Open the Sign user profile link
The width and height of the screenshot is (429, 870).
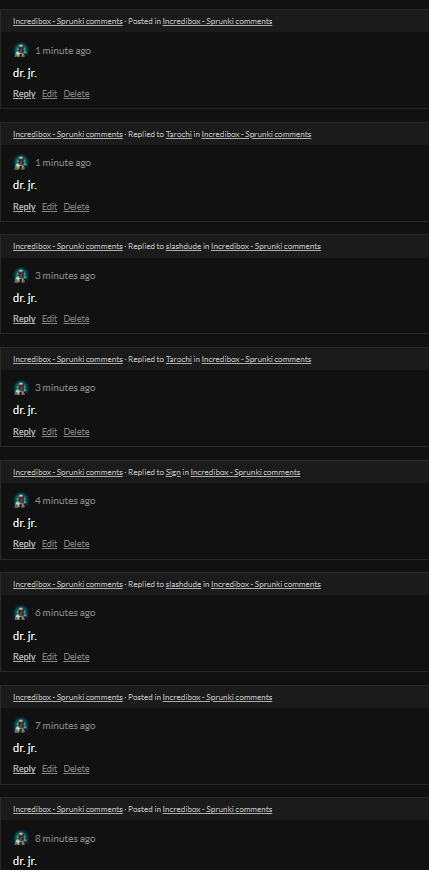click(173, 472)
